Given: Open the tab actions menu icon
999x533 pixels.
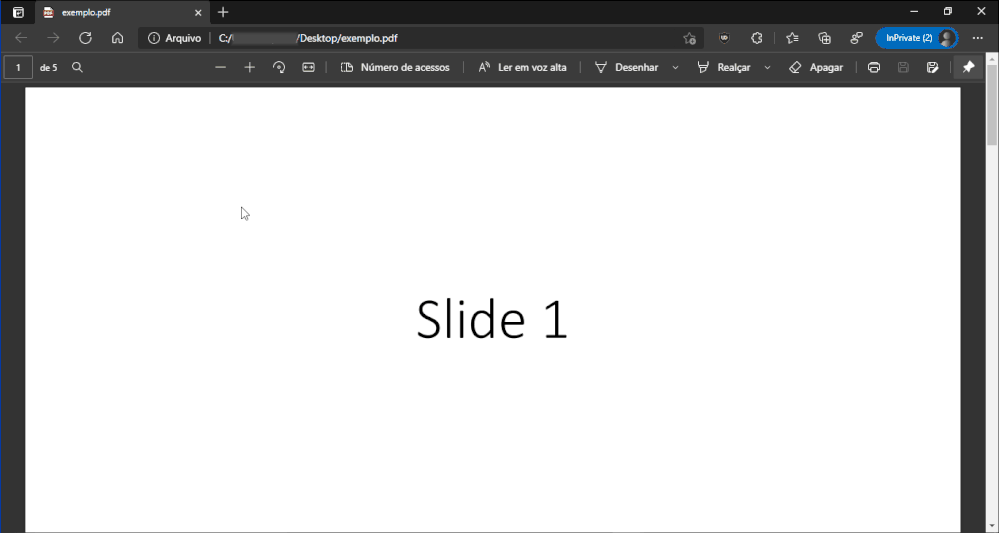Looking at the screenshot, I should pyautogui.click(x=18, y=12).
